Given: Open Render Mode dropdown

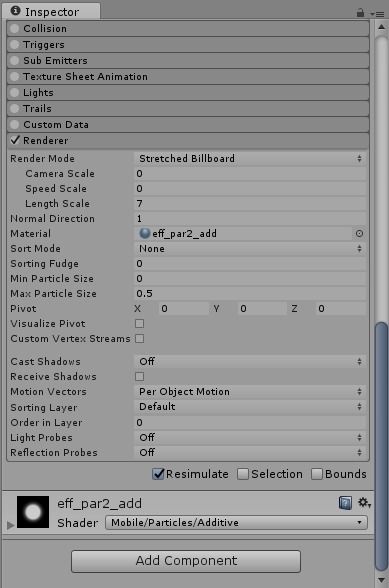Looking at the screenshot, I should 250,159.
